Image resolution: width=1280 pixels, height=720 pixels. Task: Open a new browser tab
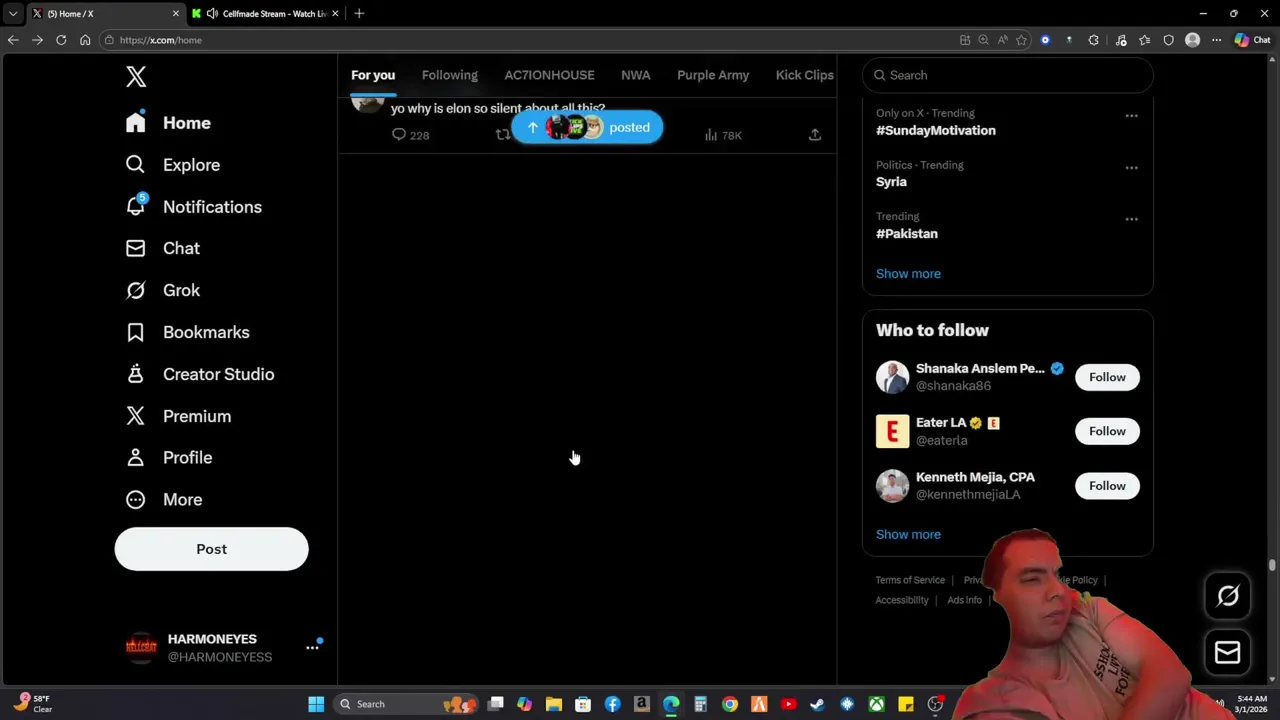point(359,13)
